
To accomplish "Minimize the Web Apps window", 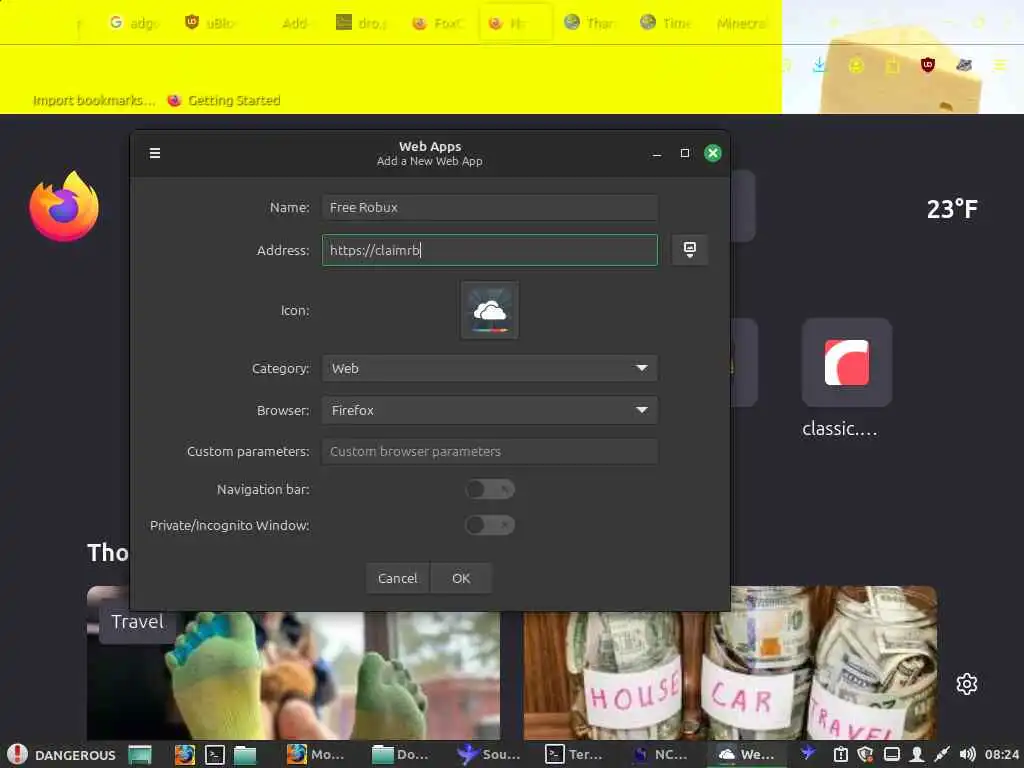I will [657, 153].
